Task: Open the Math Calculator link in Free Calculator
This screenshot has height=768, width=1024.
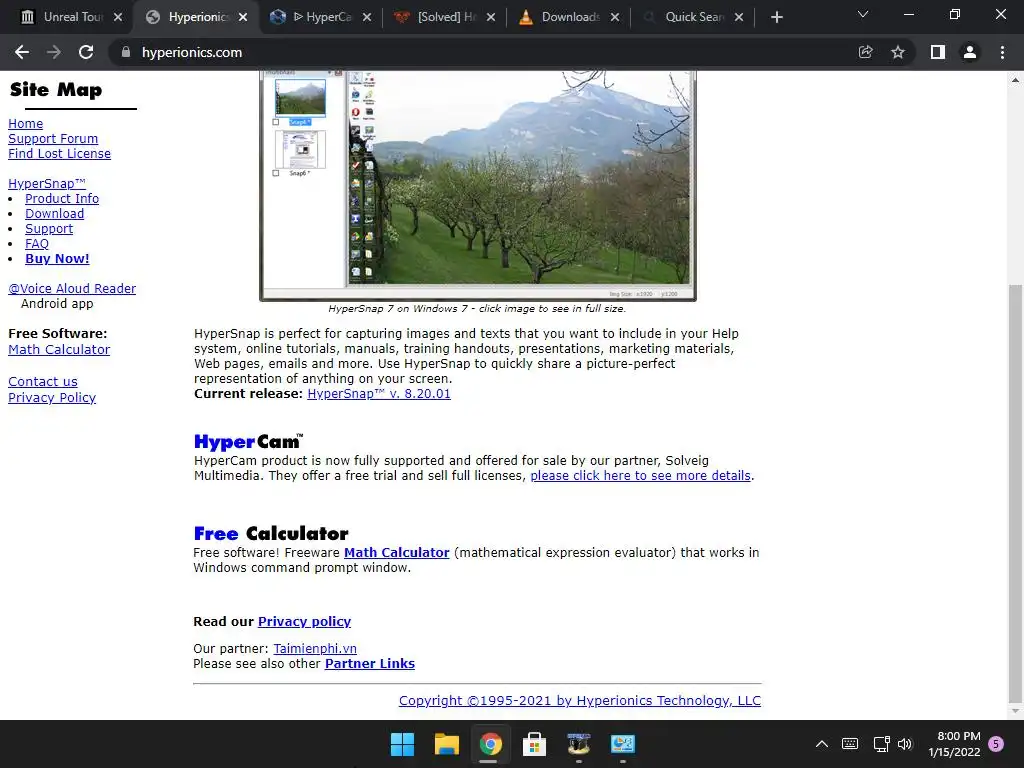Action: pyautogui.click(x=396, y=552)
